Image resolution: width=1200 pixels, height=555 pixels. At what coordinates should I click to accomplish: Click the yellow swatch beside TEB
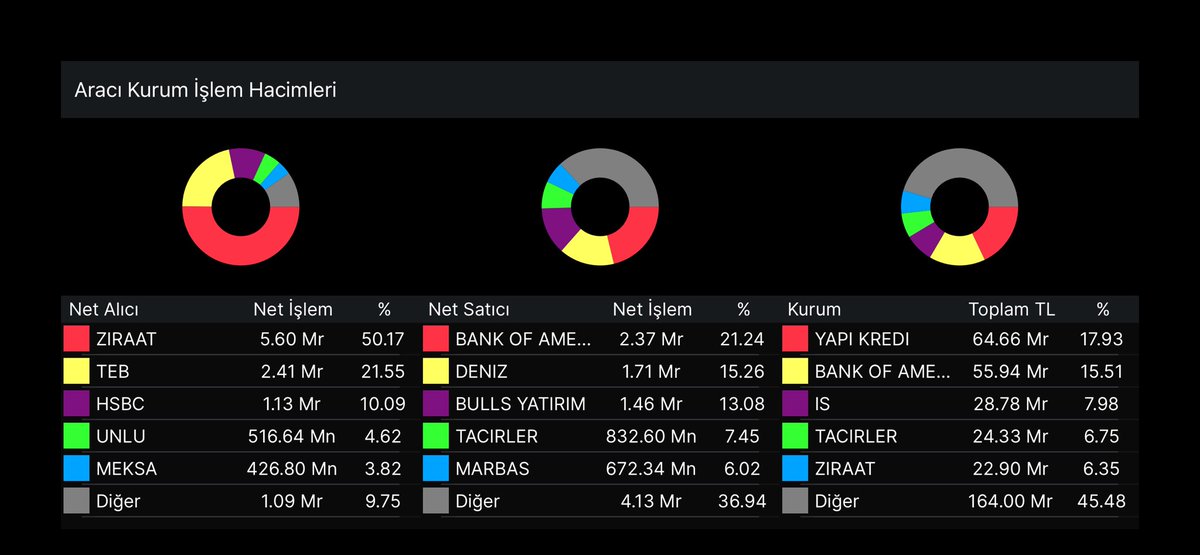click(x=76, y=372)
